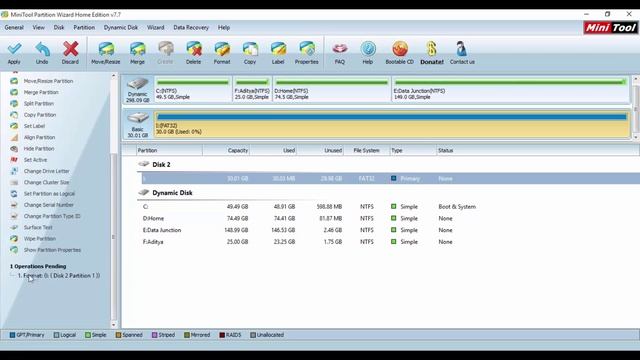Click sidebar scrollbar up arrow
This screenshot has height=360, width=640.
[114, 76]
